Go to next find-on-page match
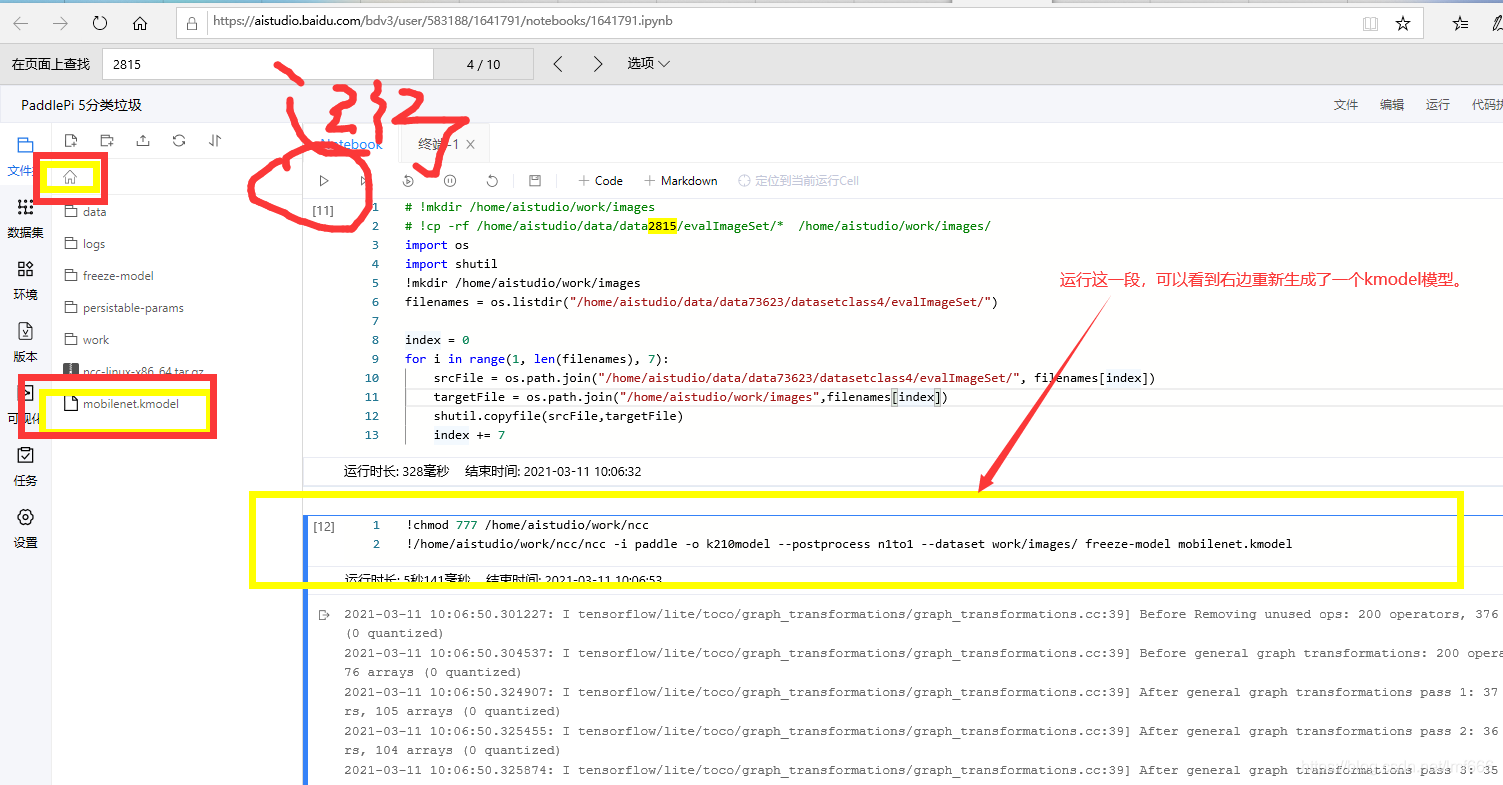 pyautogui.click(x=598, y=64)
